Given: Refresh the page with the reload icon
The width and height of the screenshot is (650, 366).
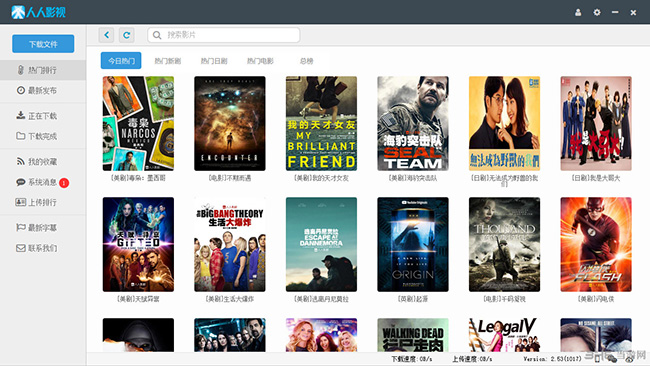Looking at the screenshot, I should coord(126,35).
